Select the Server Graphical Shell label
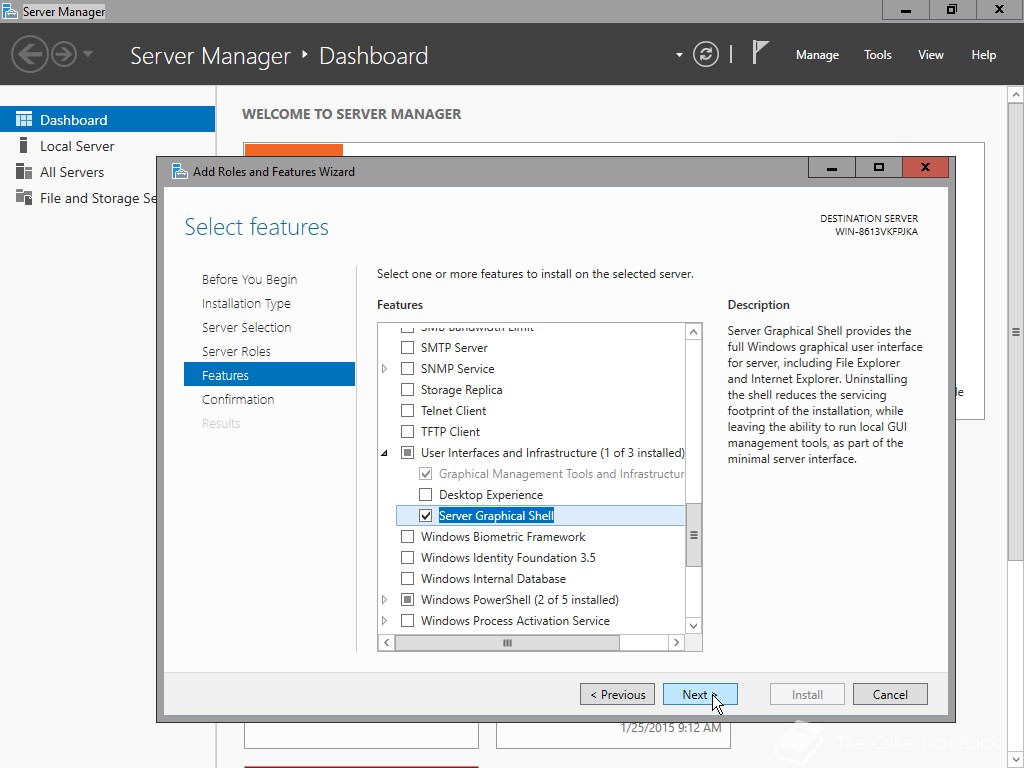Screen dimensions: 1024x768 click(x=496, y=515)
